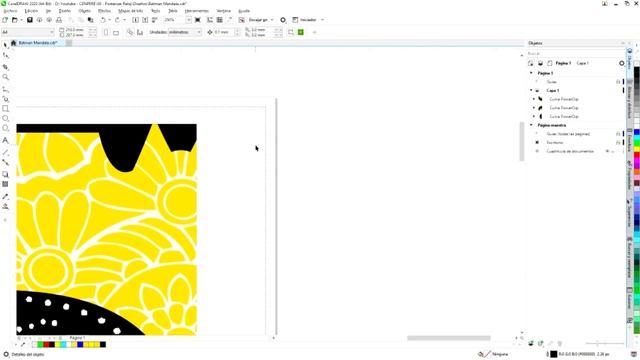This screenshot has width=640, height=360.
Task: Select the Transparency tool
Action: [x=5, y=184]
